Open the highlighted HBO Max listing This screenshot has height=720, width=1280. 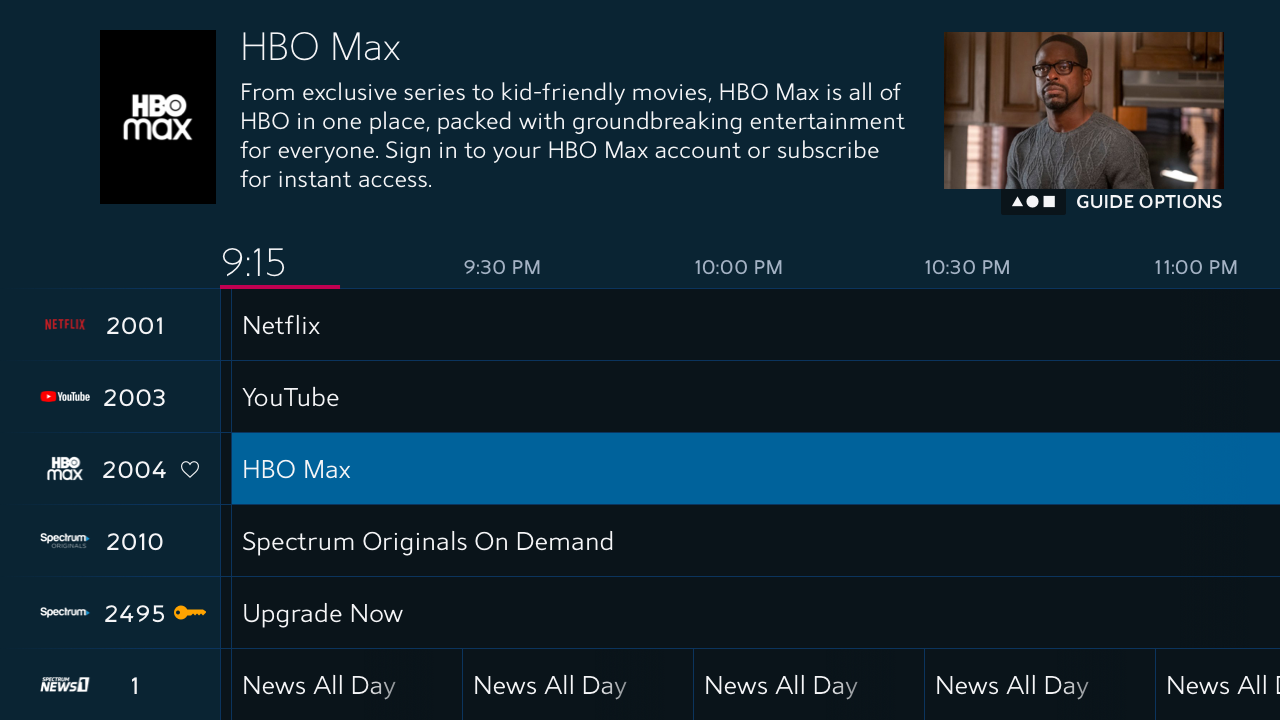tap(755, 469)
